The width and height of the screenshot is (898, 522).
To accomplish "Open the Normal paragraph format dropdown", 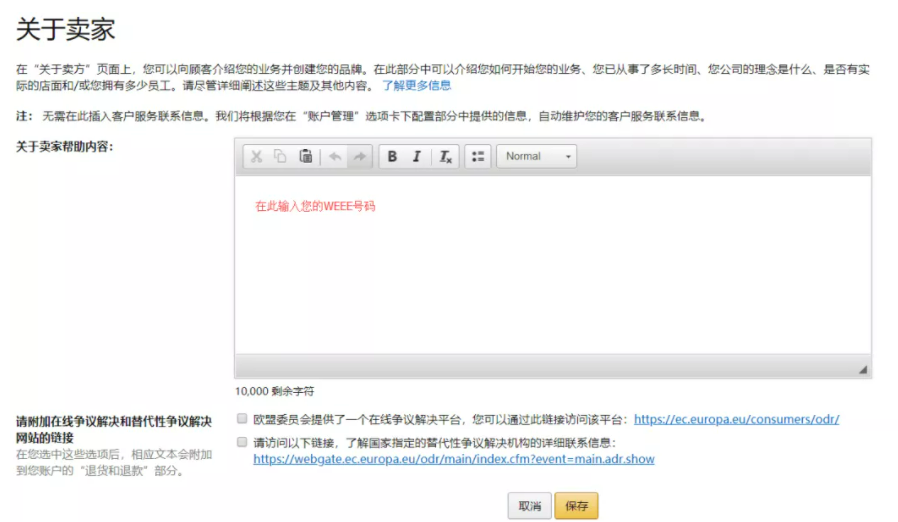I will point(537,156).
